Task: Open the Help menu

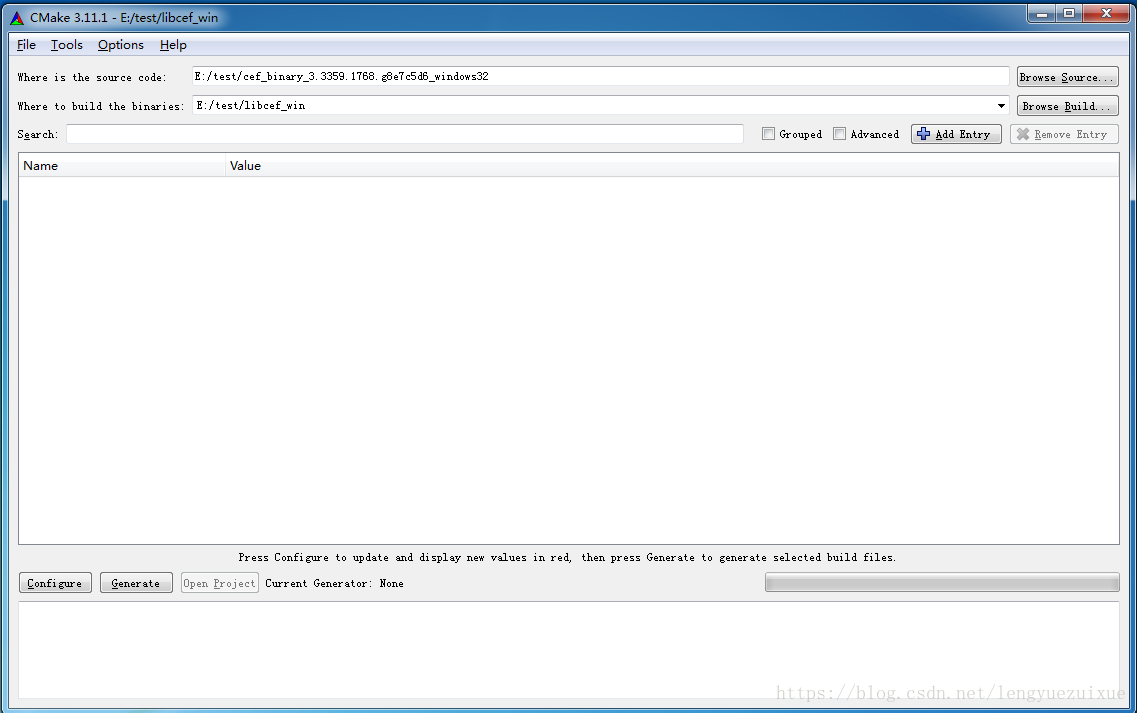Action: [x=173, y=45]
